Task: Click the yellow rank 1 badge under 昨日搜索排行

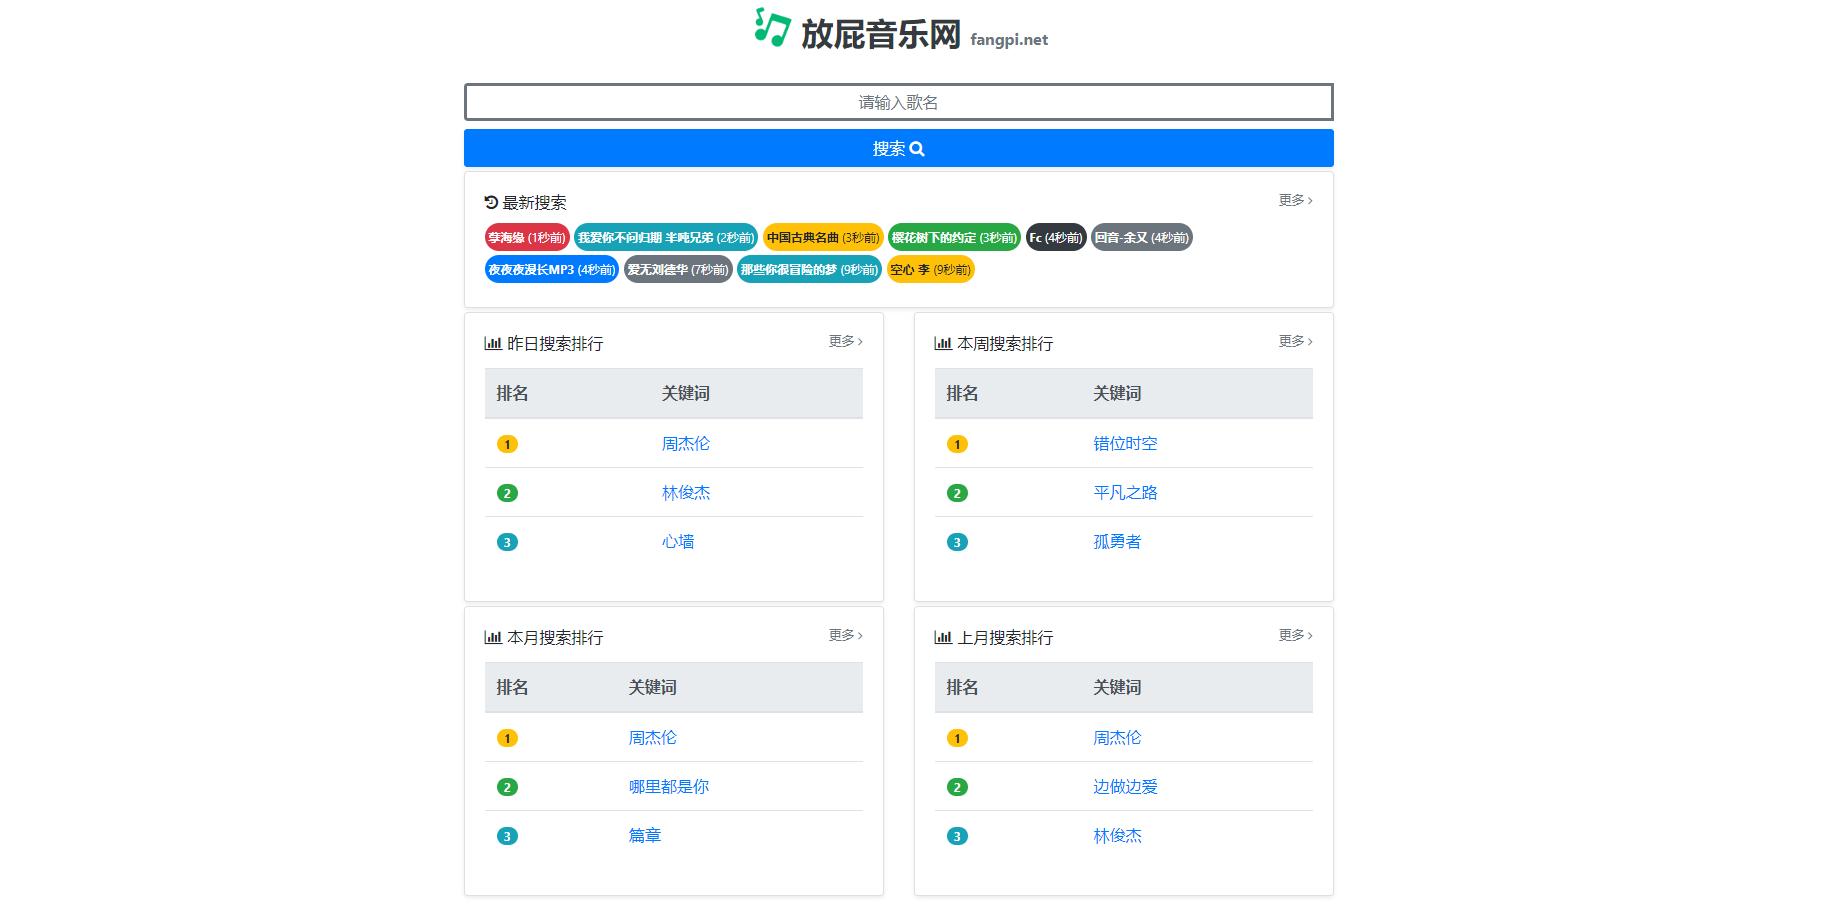Action: tap(508, 443)
